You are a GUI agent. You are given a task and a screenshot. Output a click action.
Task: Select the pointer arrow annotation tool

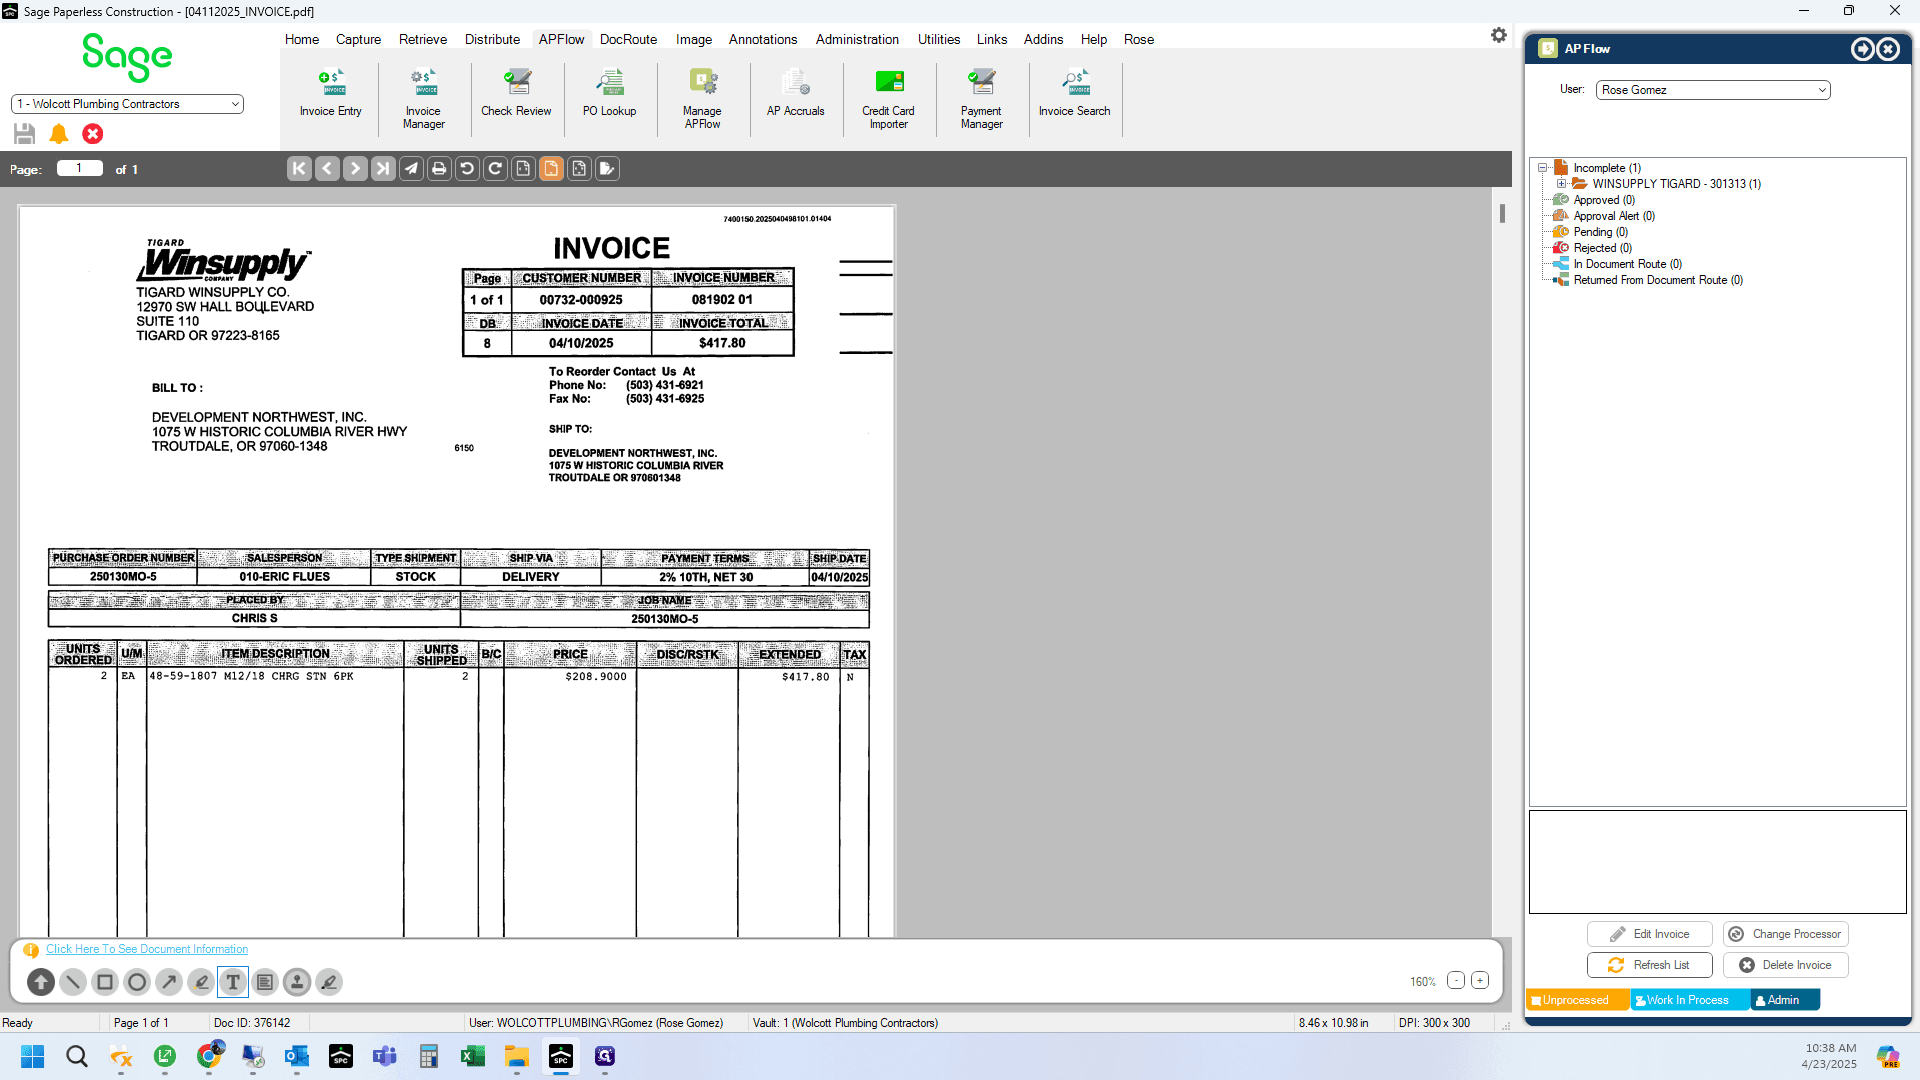click(41, 982)
